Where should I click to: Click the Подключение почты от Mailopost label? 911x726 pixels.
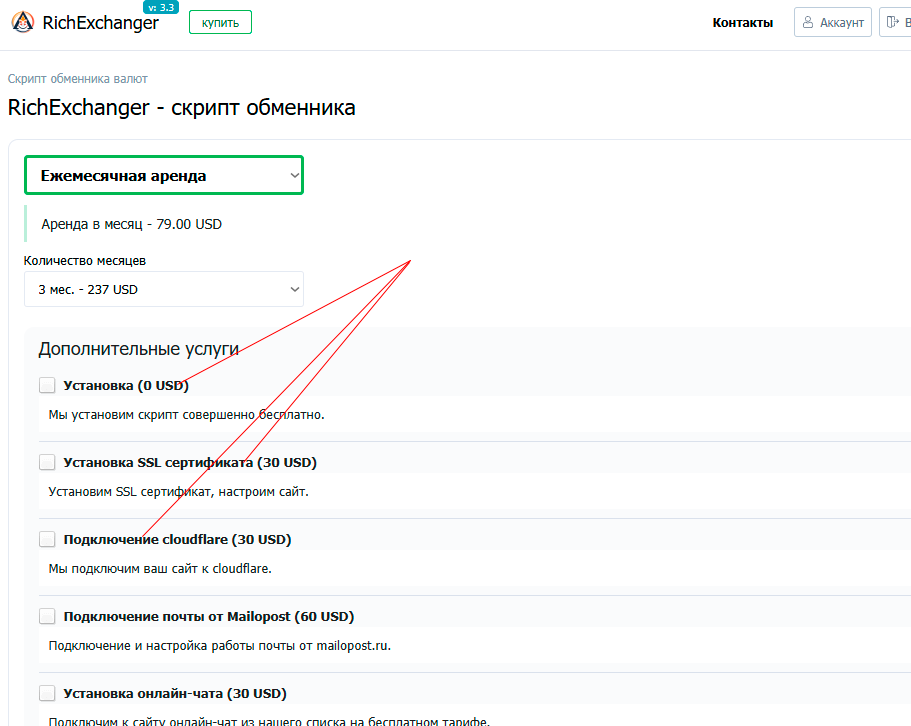(x=209, y=616)
